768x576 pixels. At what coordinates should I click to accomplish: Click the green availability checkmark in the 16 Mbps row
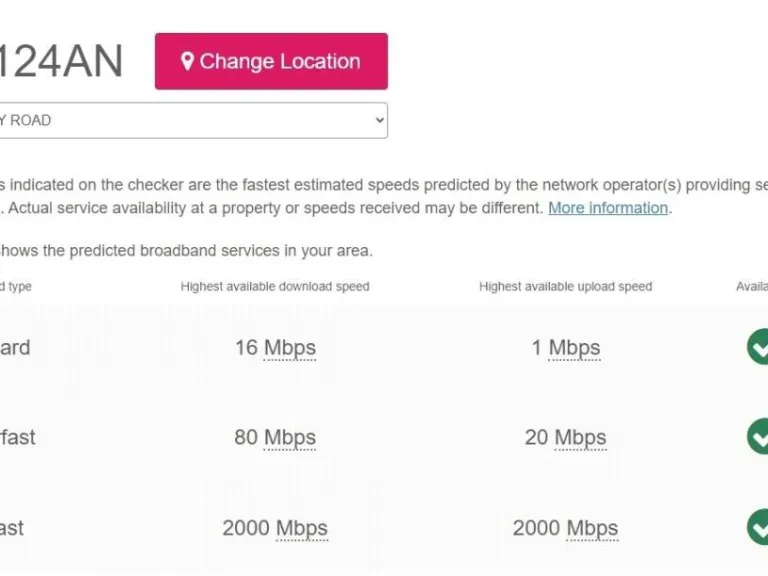click(x=759, y=347)
